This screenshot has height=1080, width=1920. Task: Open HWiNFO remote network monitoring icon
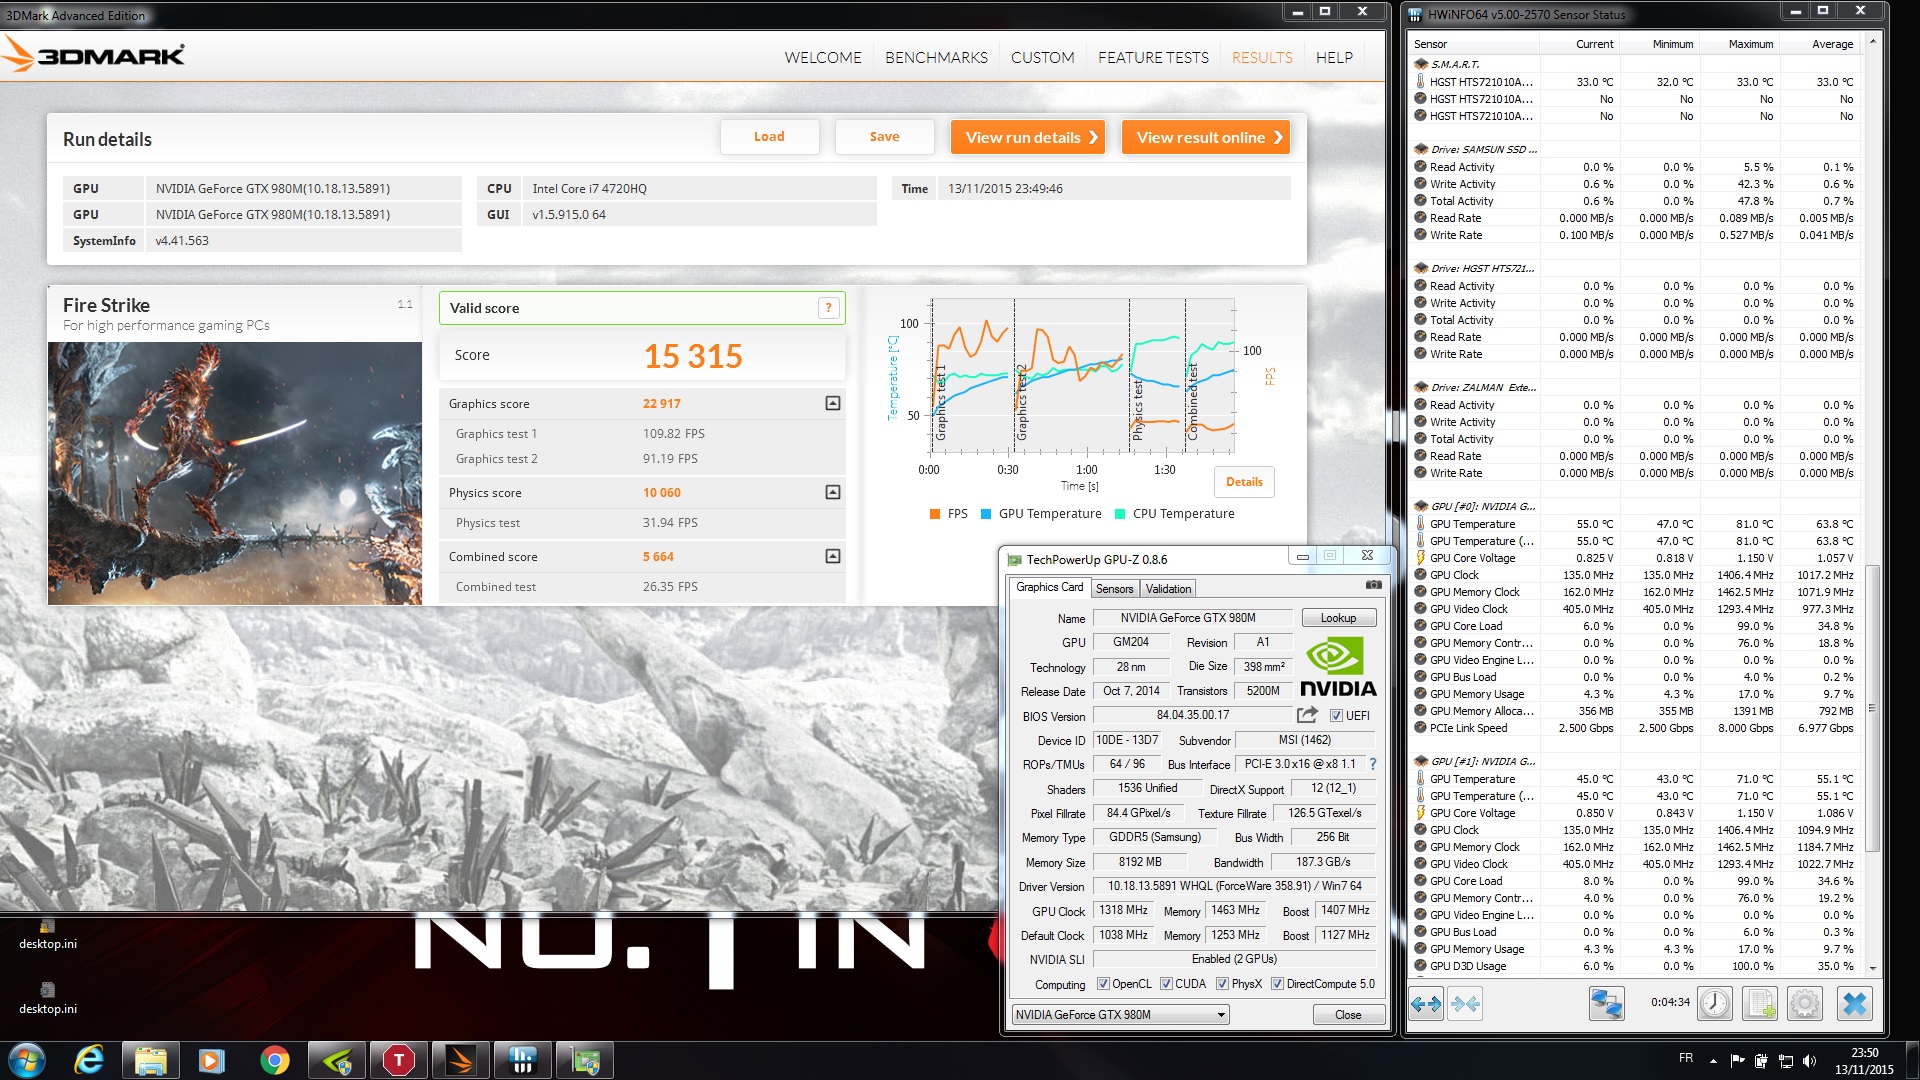pyautogui.click(x=1607, y=1003)
